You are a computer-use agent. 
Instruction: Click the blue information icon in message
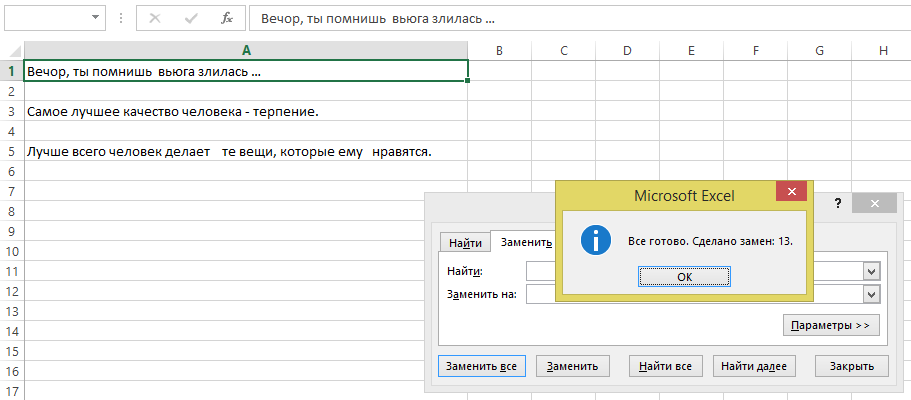[x=596, y=240]
